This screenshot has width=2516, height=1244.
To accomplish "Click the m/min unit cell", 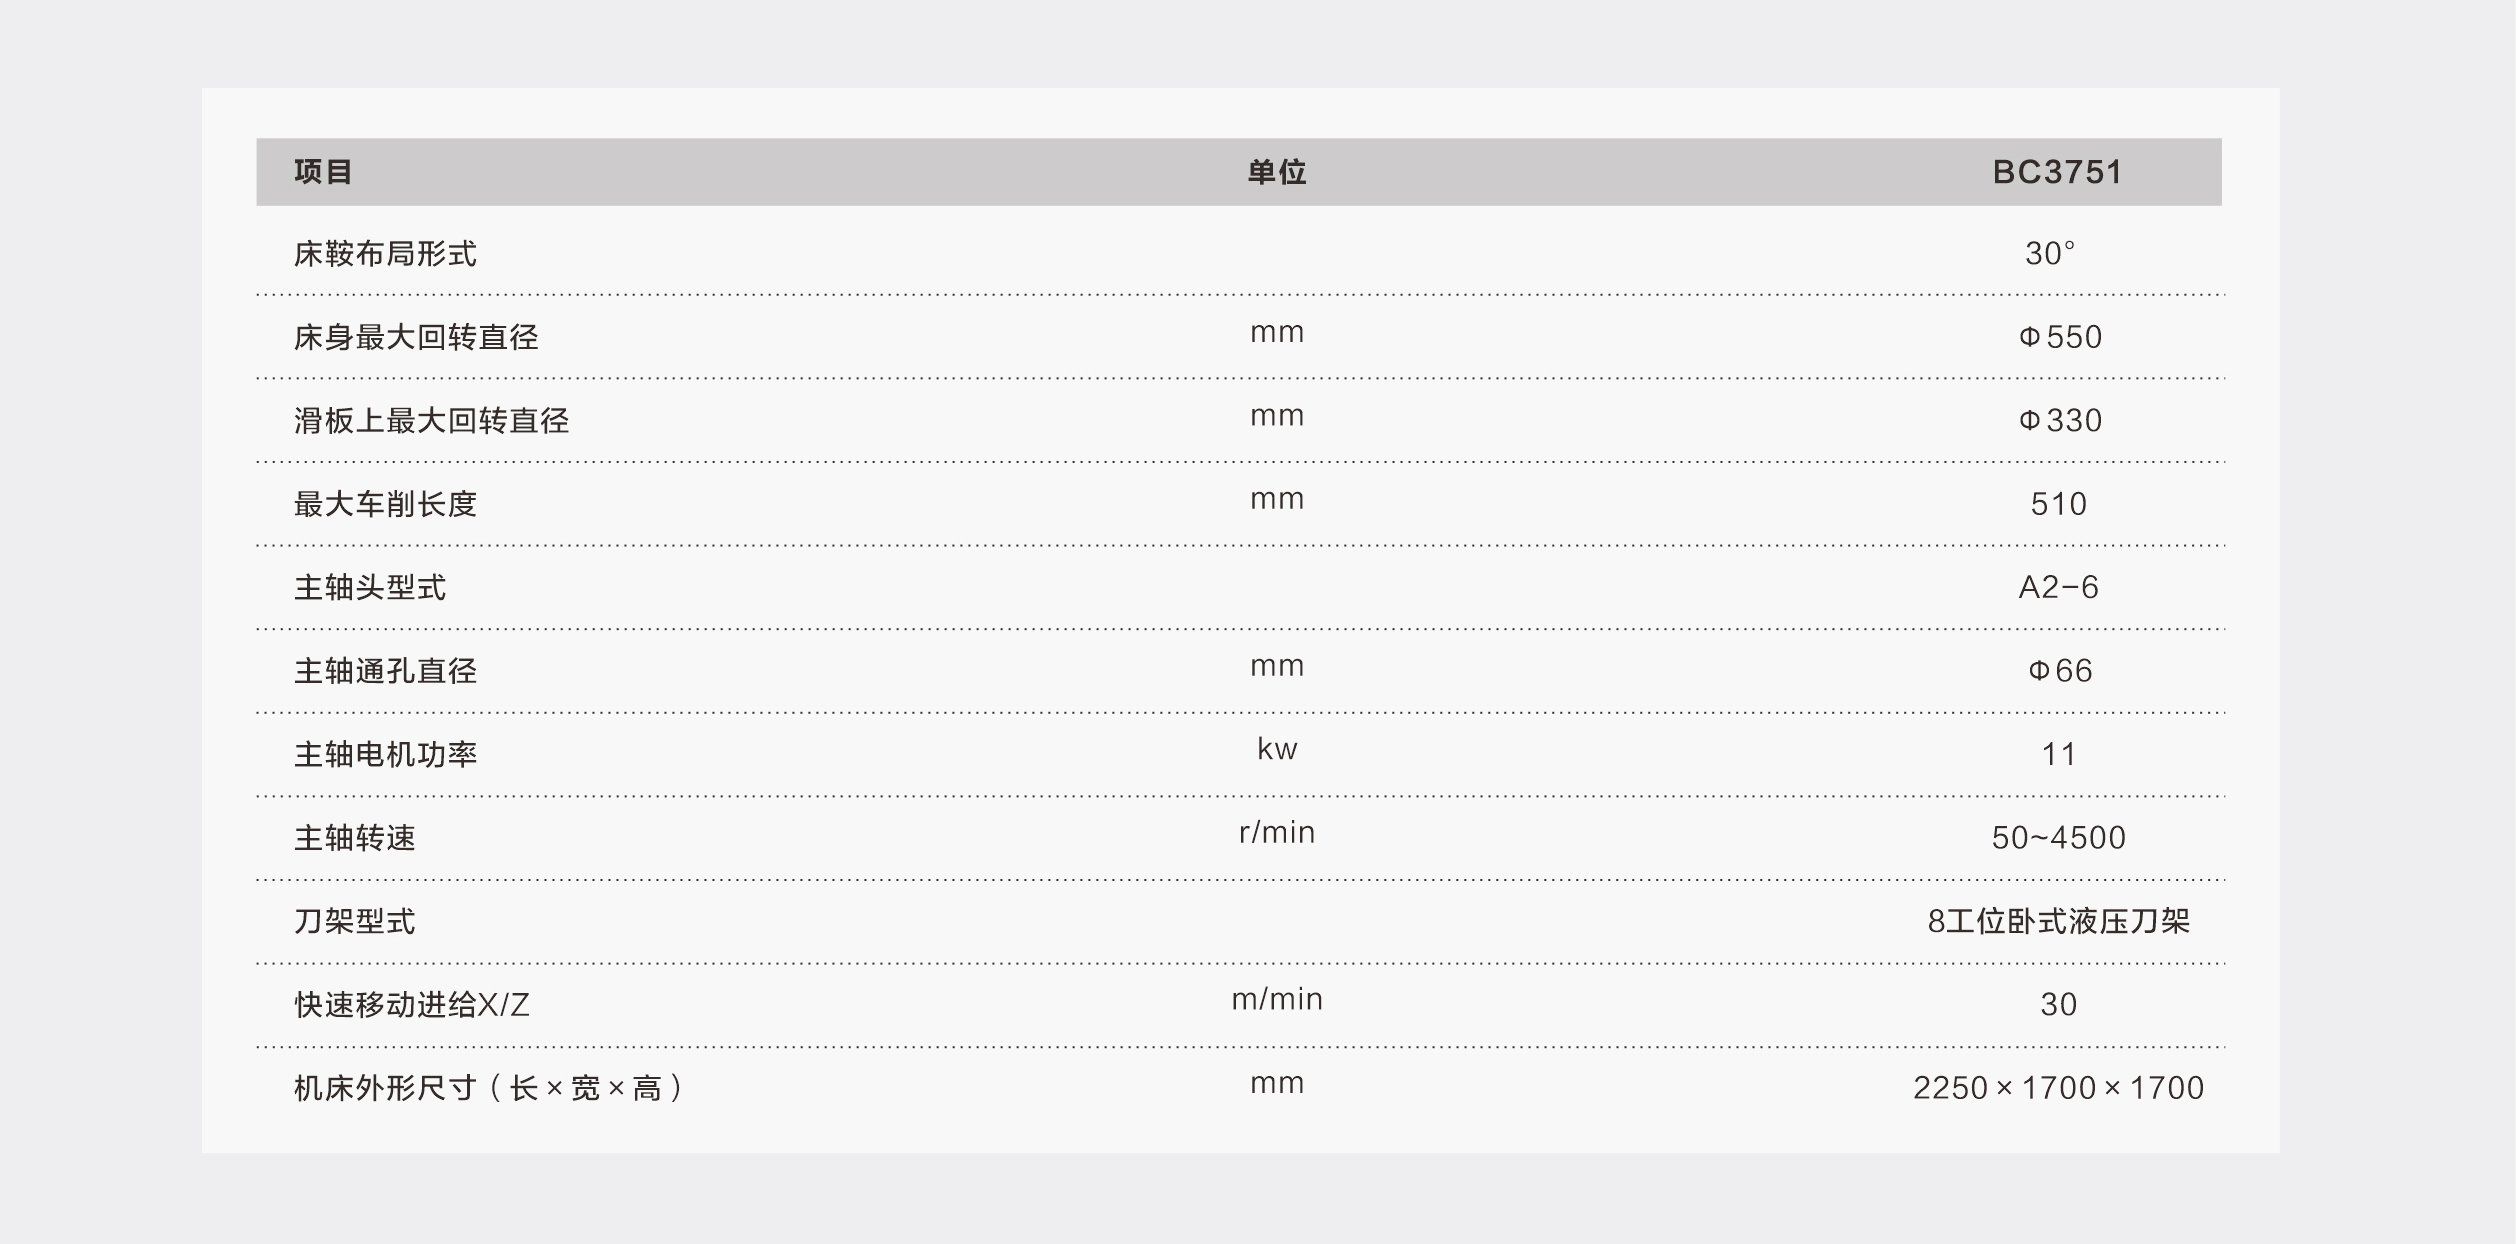I will pos(1277,999).
